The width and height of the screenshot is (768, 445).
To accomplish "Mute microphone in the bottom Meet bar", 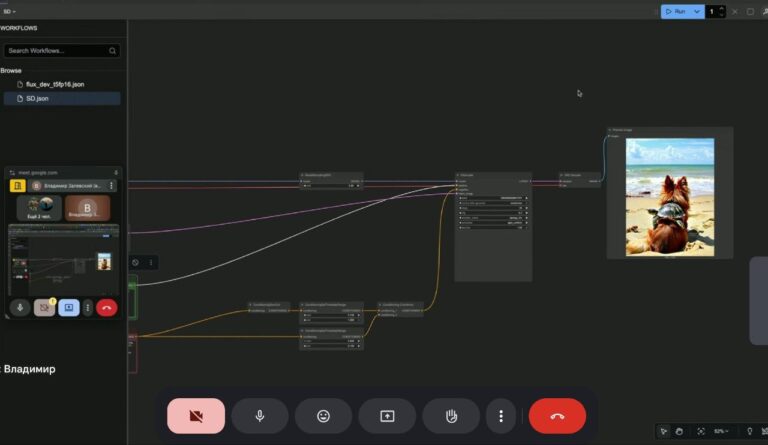I will [260, 416].
